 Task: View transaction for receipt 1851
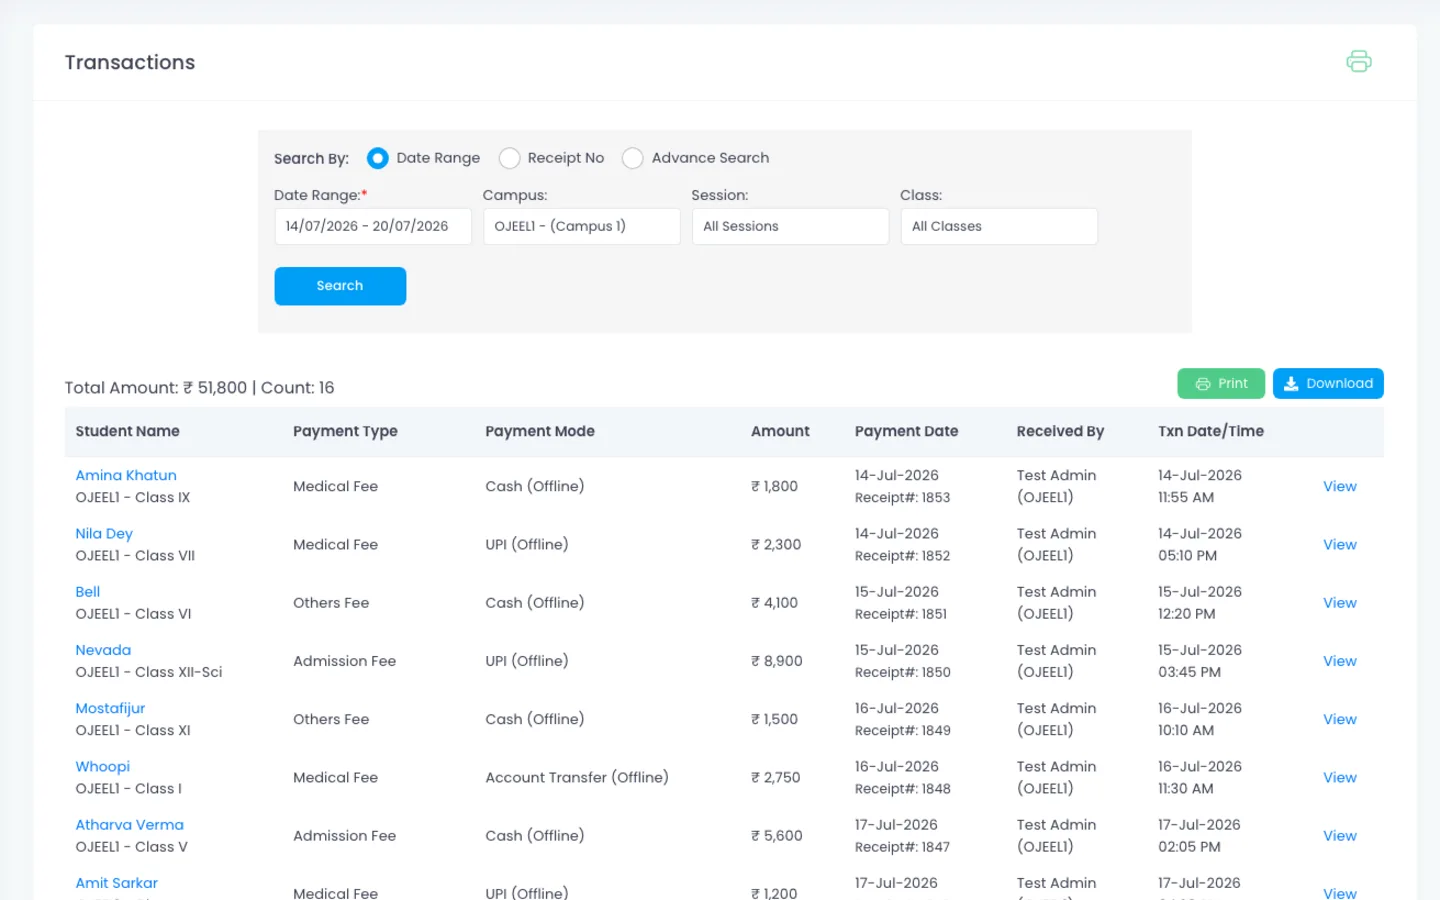pyautogui.click(x=1340, y=603)
